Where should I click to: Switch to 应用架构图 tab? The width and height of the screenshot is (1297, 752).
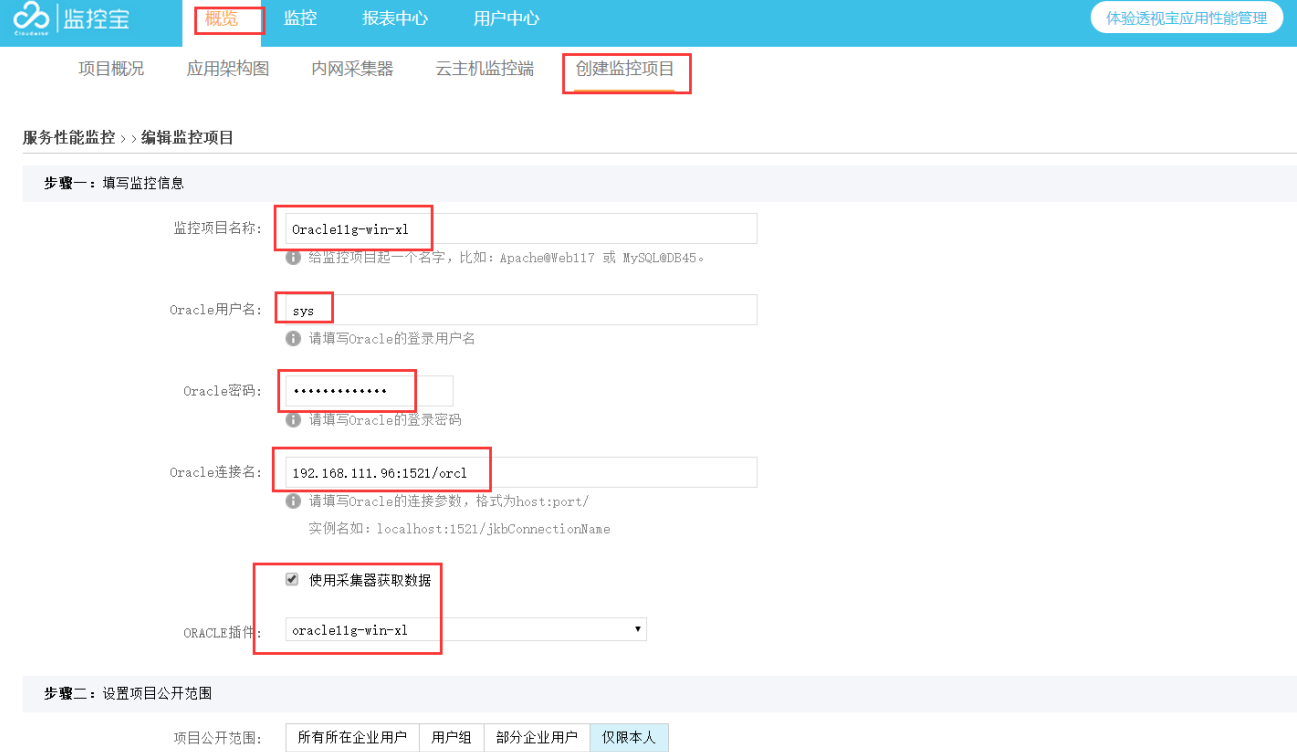pos(228,69)
